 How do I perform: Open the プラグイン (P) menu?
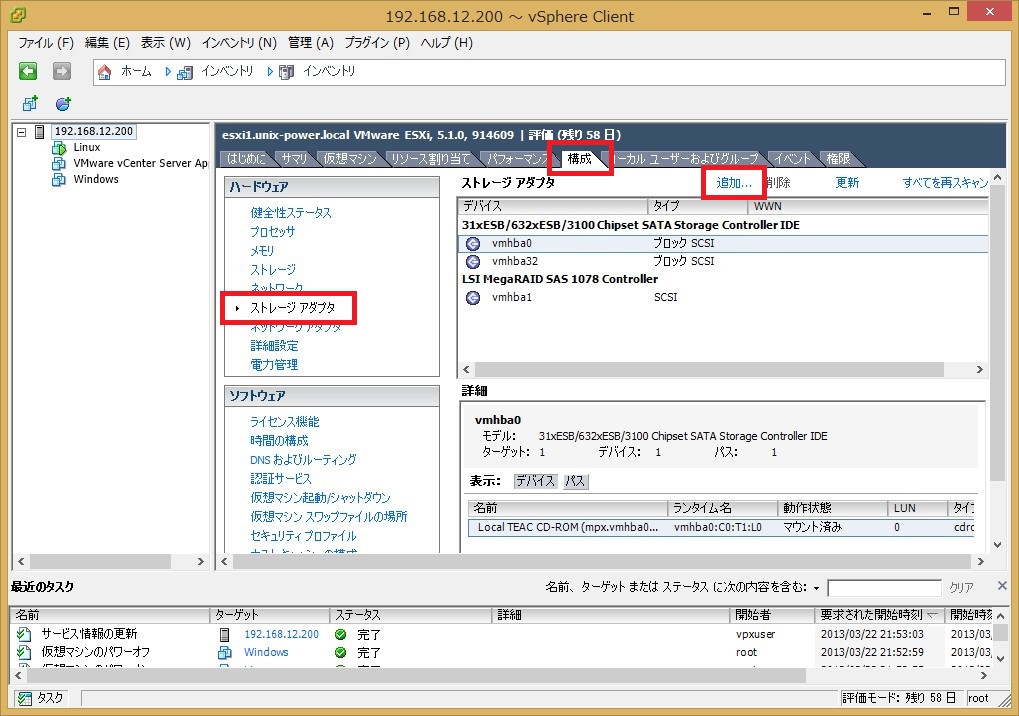click(x=377, y=43)
